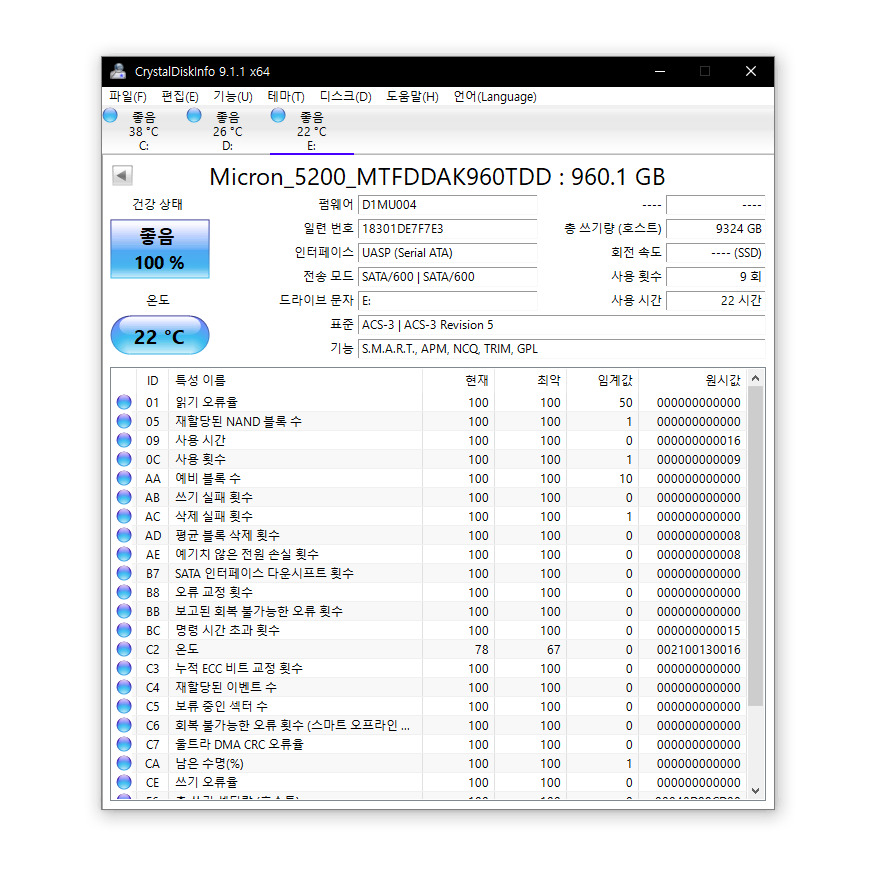Click the total host writes value 9324 GB

click(715, 229)
